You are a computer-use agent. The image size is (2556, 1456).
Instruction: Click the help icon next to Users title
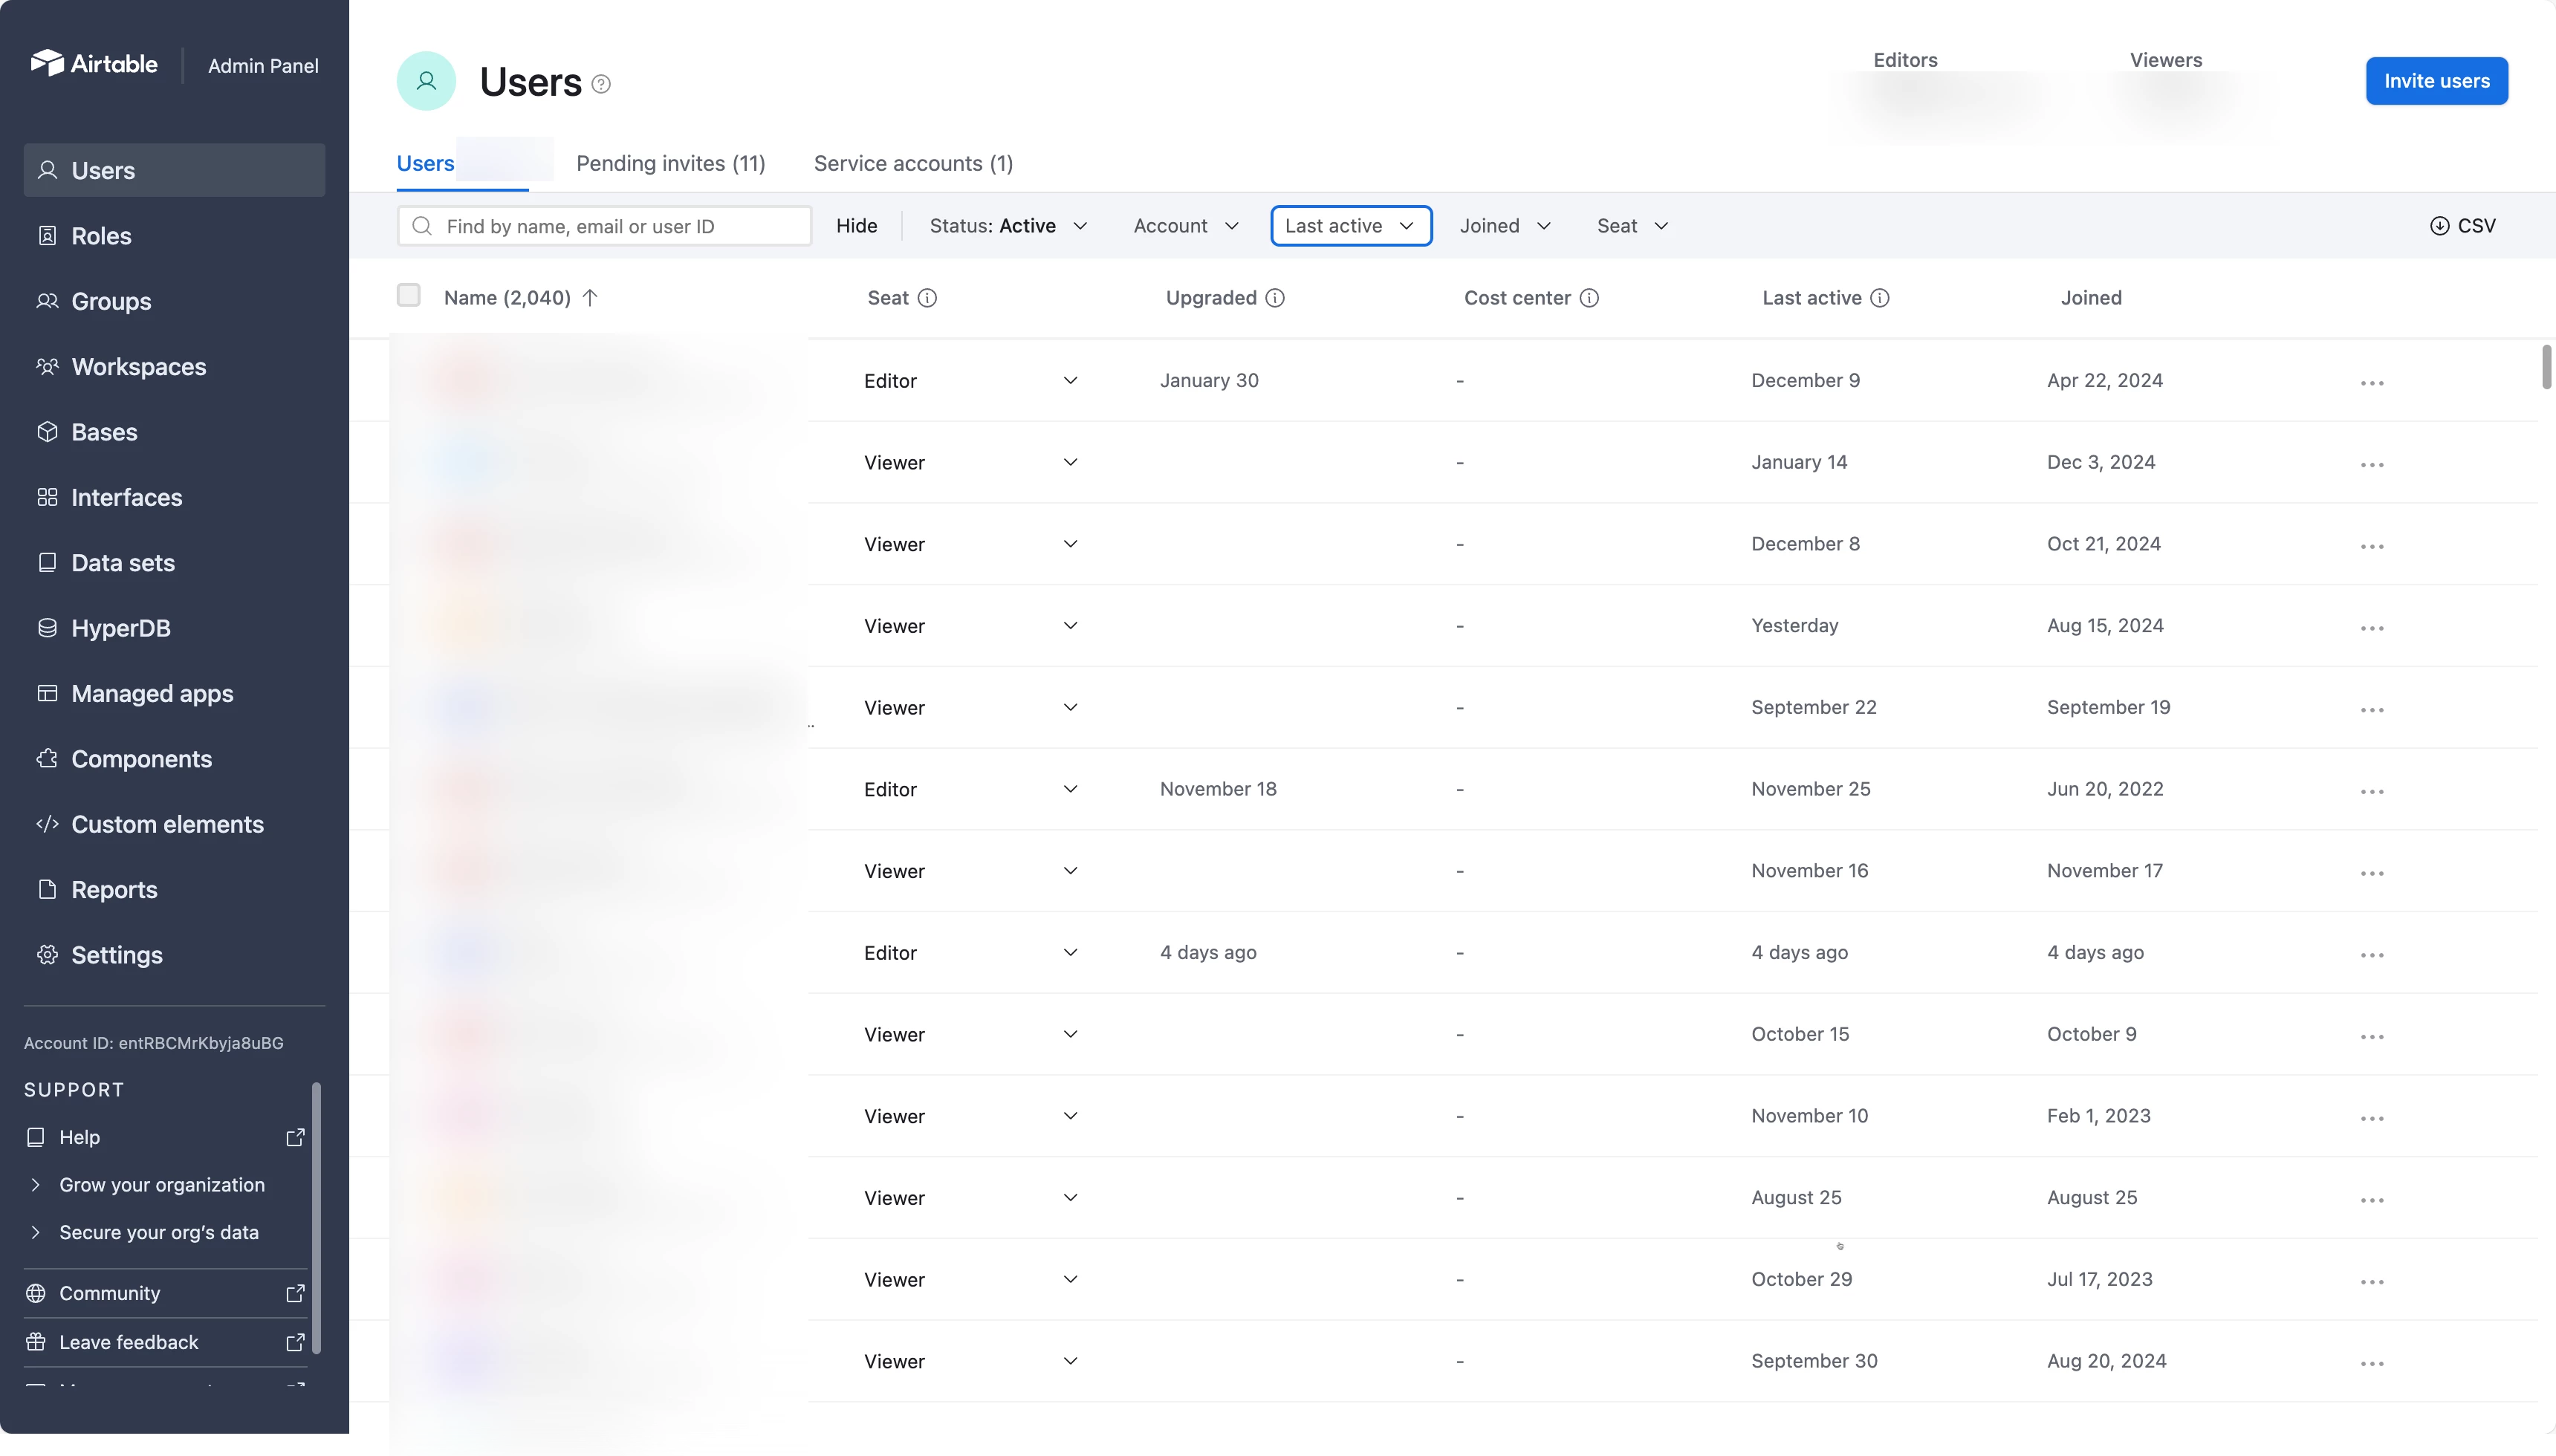(x=601, y=84)
